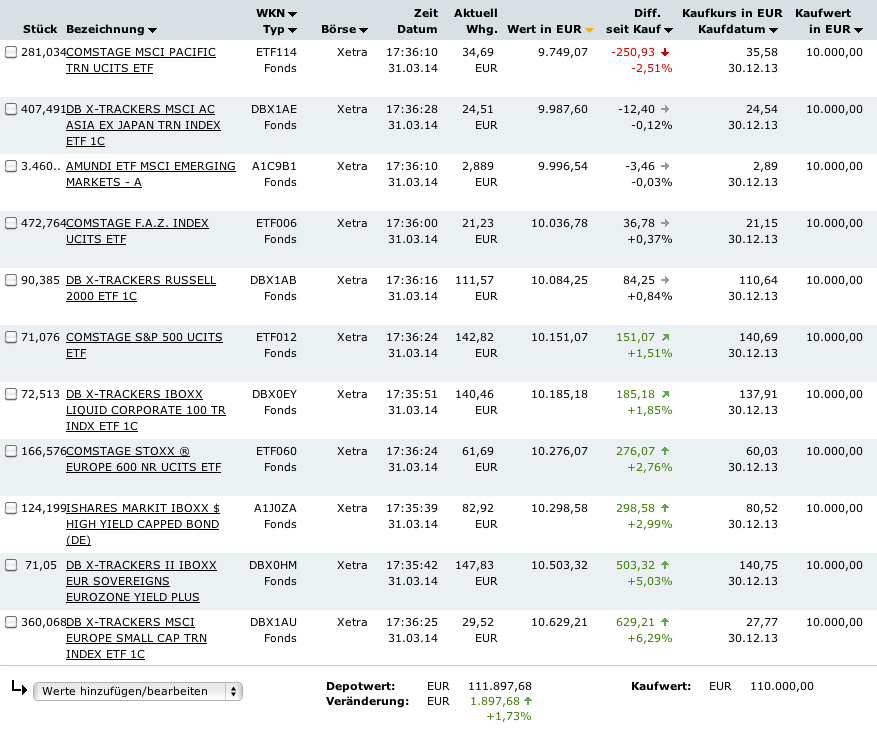Click the +1,73% total change value
This screenshot has height=732, width=877.
(509, 716)
